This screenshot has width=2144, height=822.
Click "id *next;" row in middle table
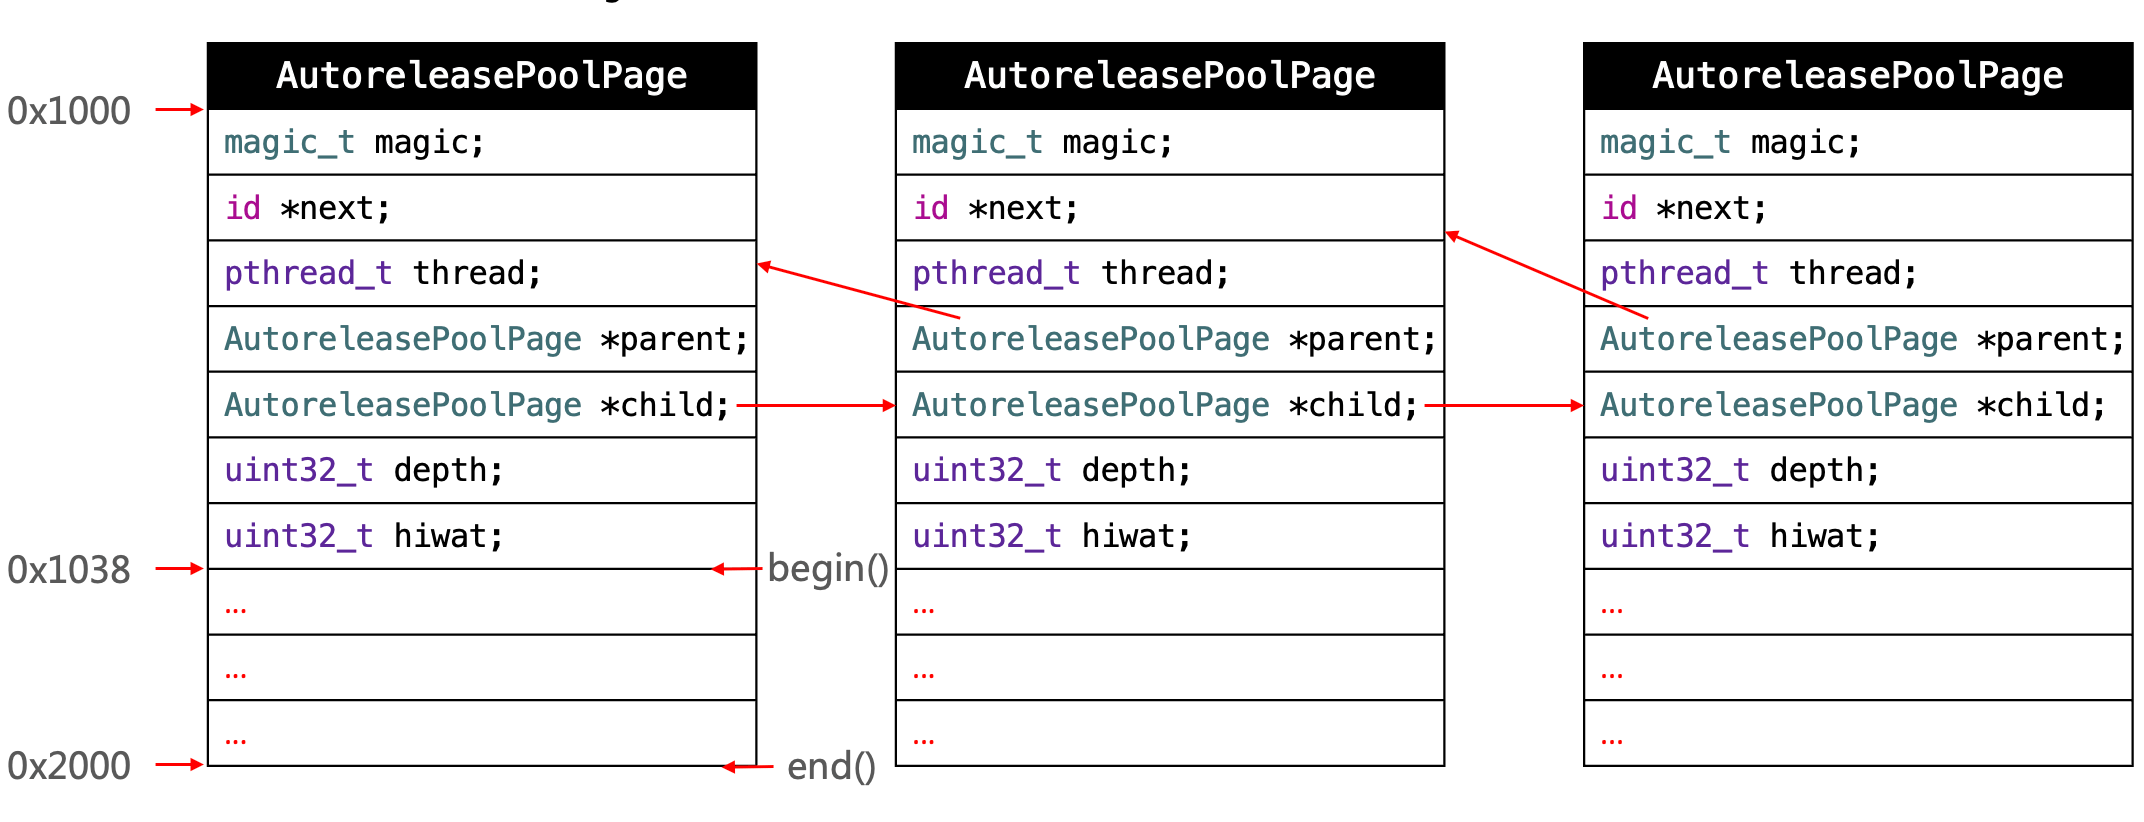(x=1169, y=208)
